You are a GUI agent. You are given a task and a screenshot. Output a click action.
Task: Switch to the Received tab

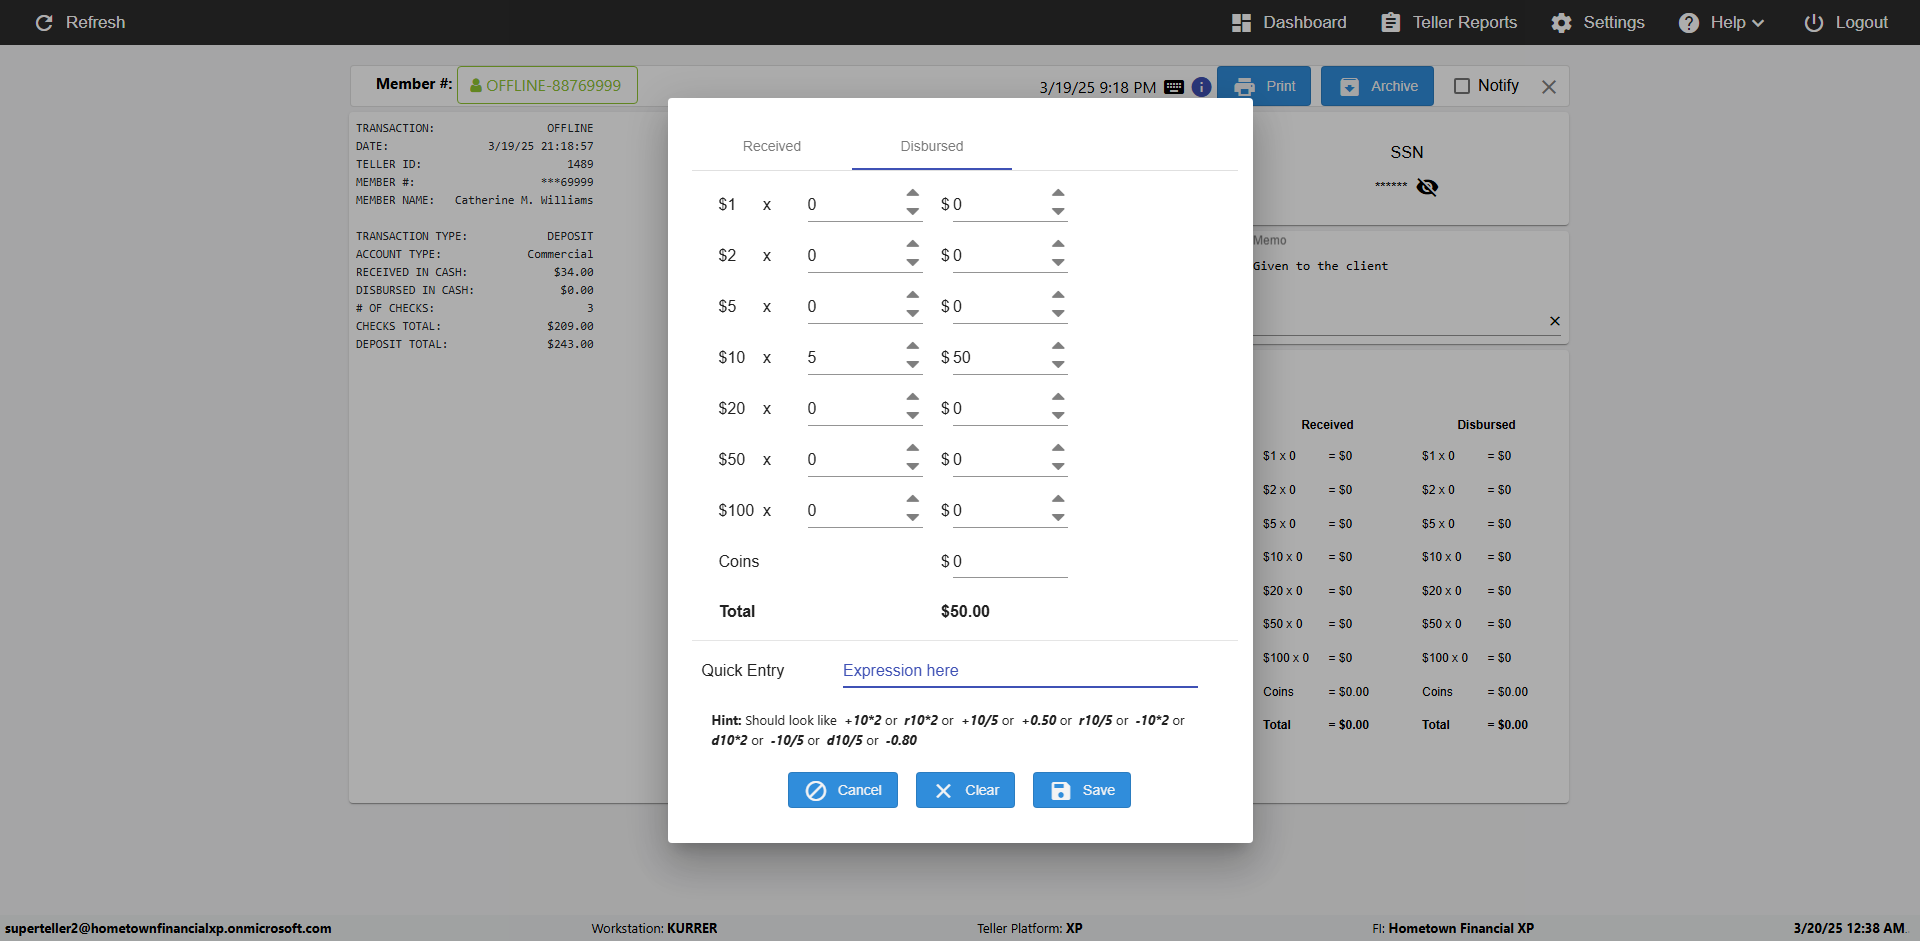tap(772, 146)
